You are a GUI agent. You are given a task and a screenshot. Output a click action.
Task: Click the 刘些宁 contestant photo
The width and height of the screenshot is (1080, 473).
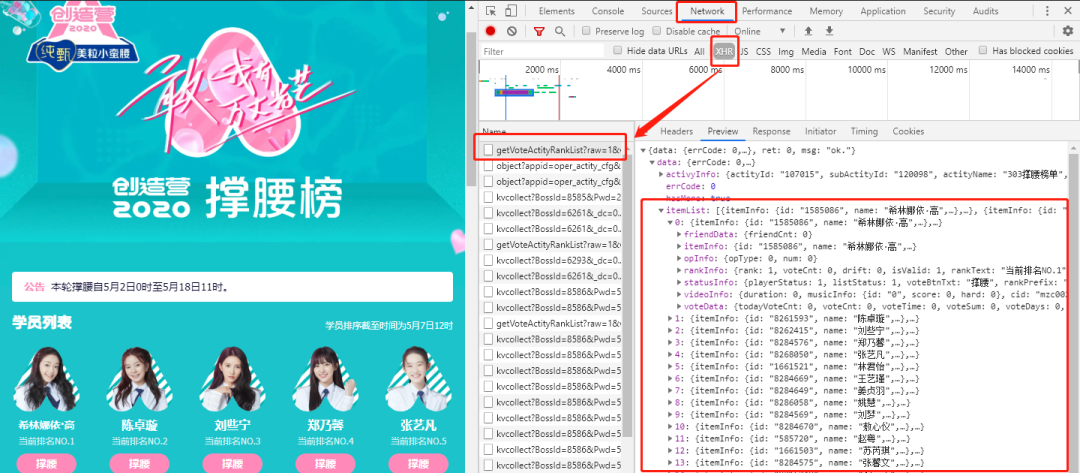coord(232,379)
